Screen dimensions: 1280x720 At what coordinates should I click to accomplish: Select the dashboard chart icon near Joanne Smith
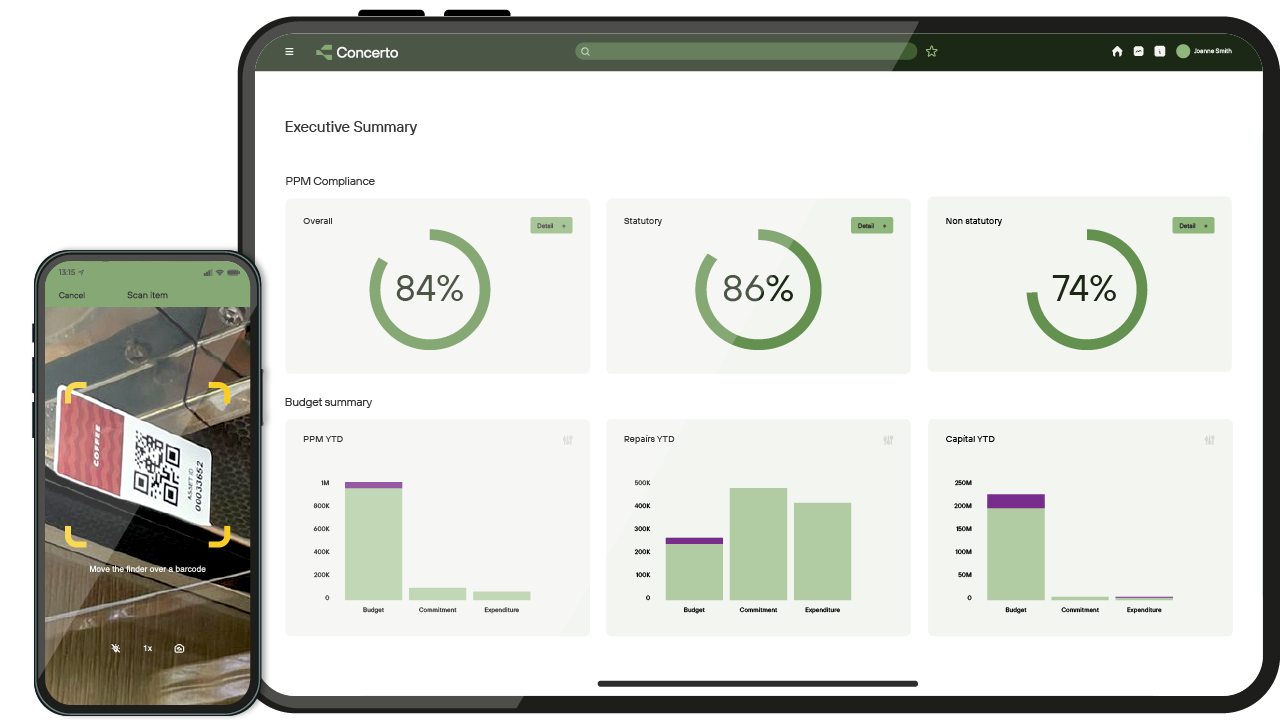pos(1139,51)
